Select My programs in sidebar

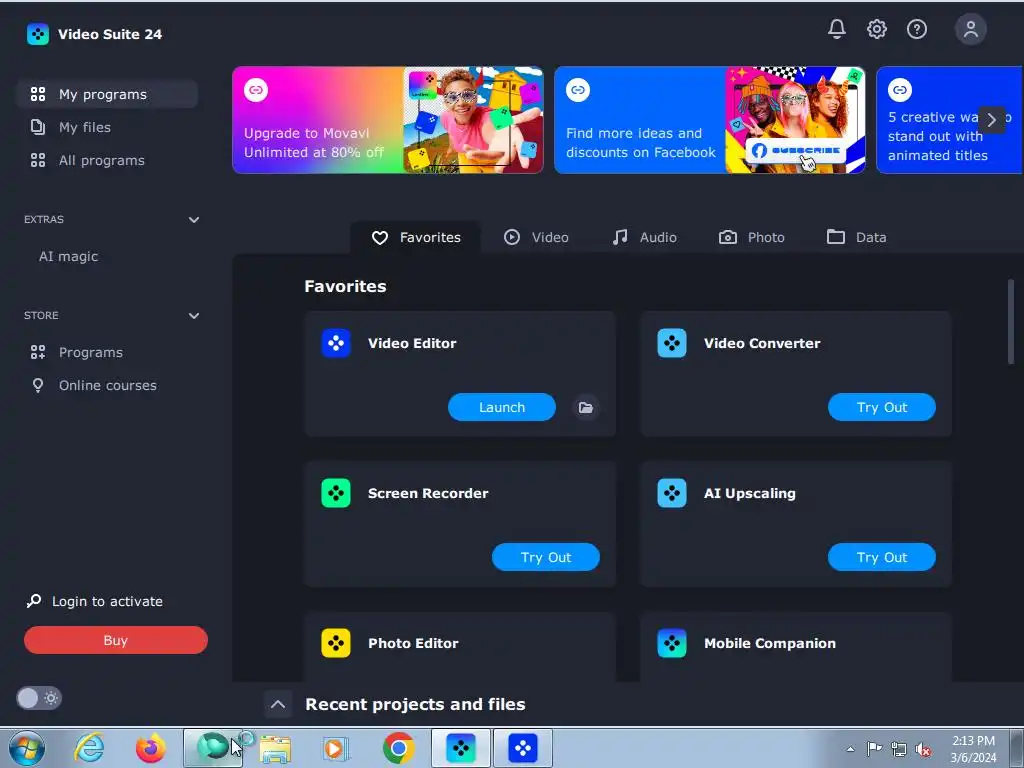(107, 94)
